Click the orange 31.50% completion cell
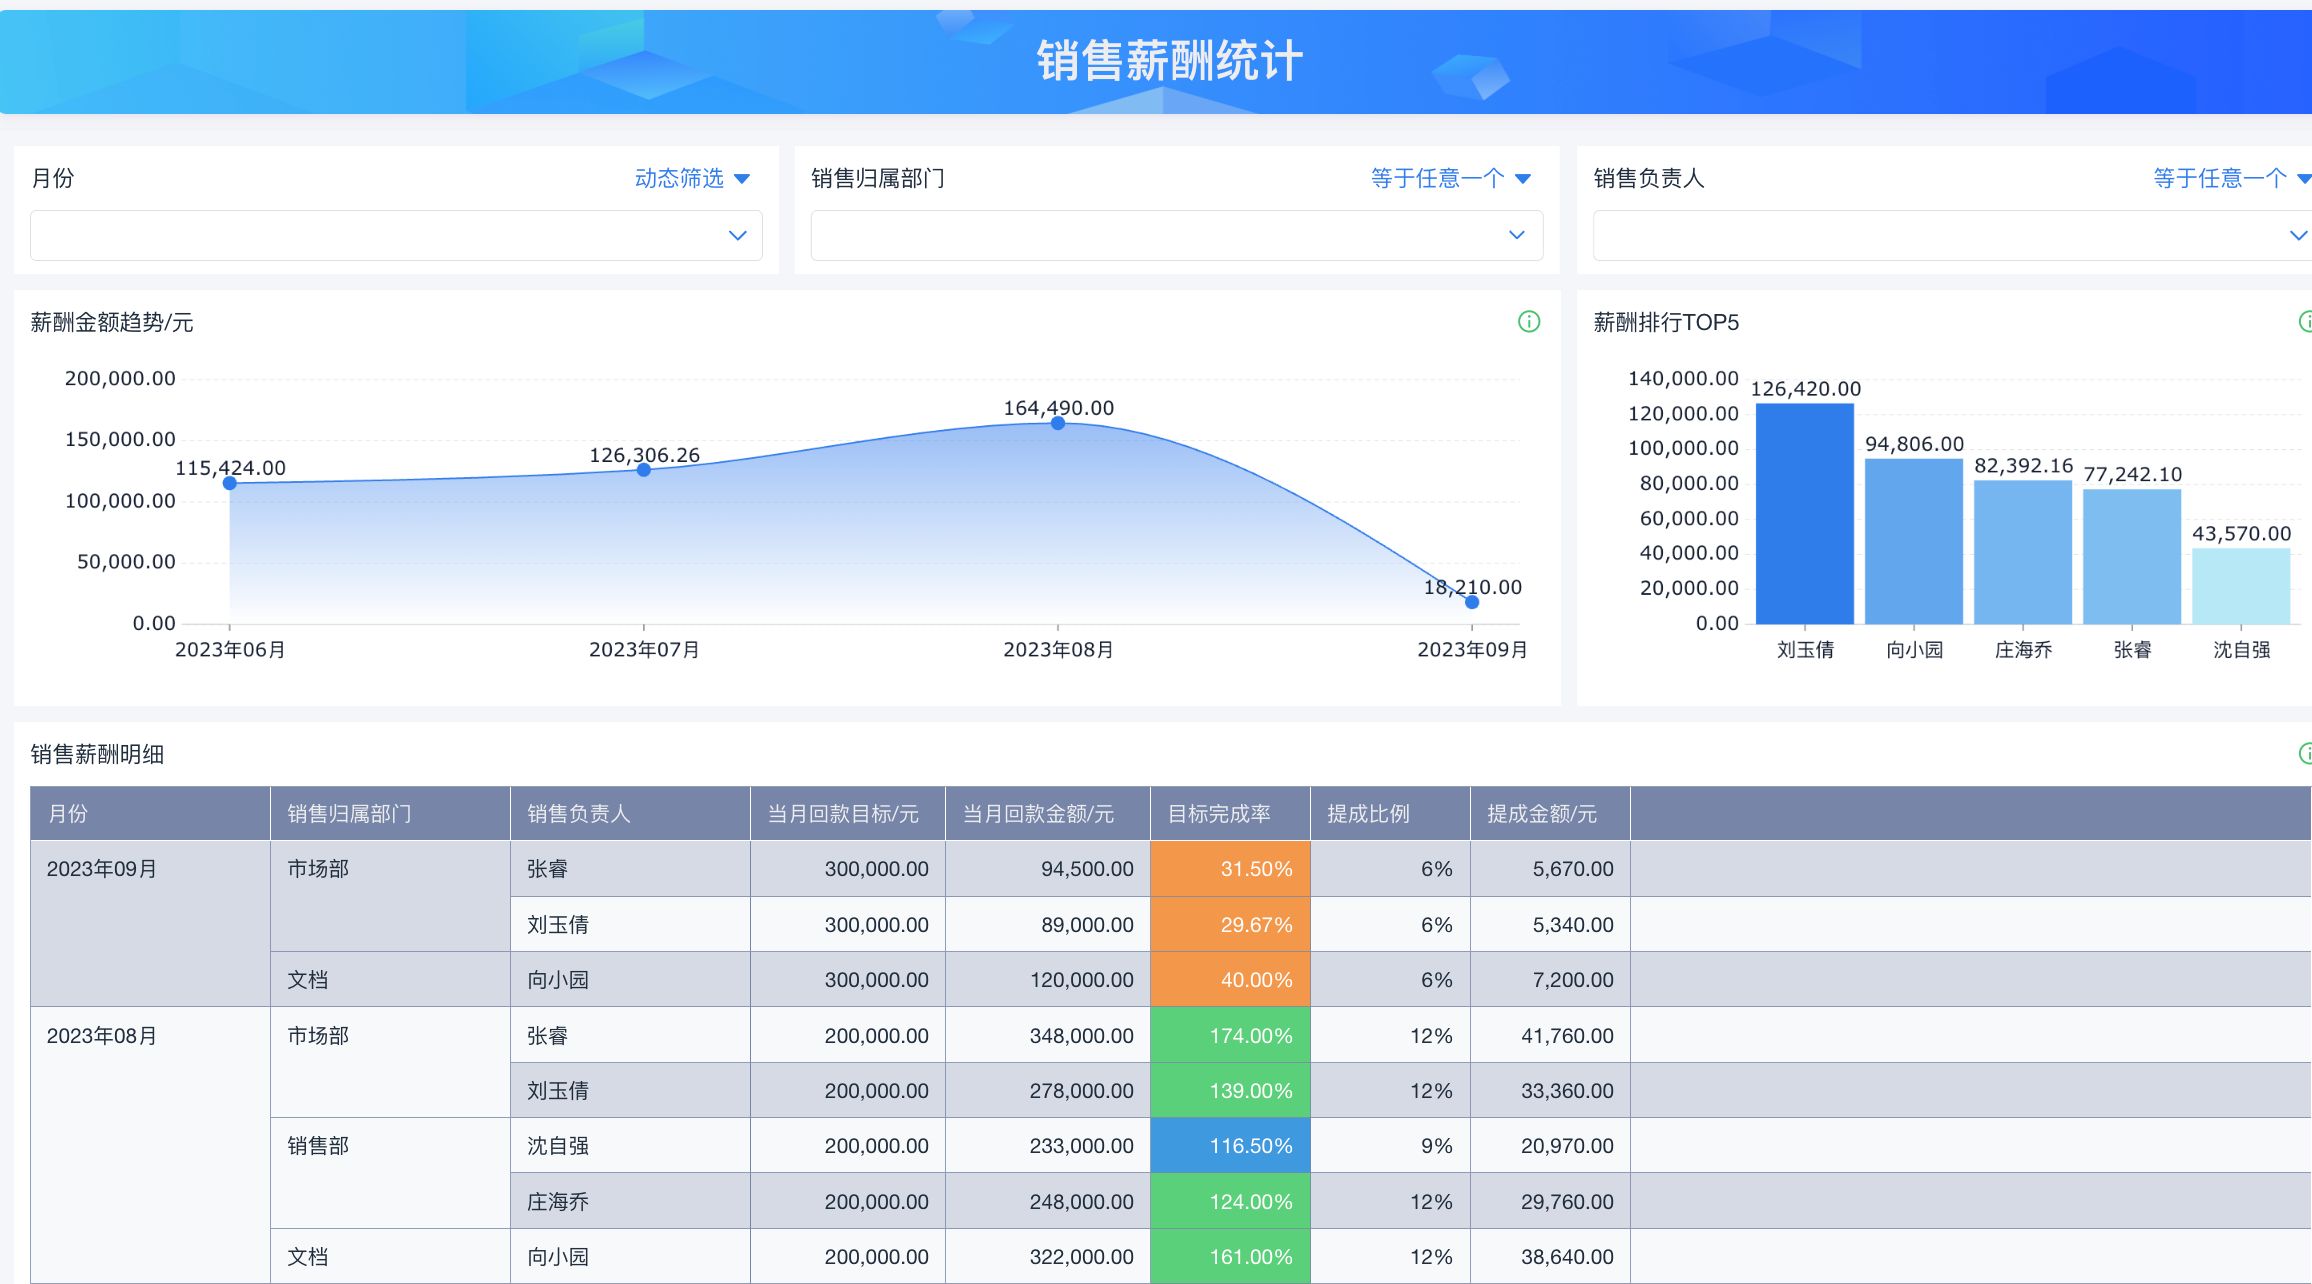Screen dimensions: 2312x1284 coord(1230,869)
